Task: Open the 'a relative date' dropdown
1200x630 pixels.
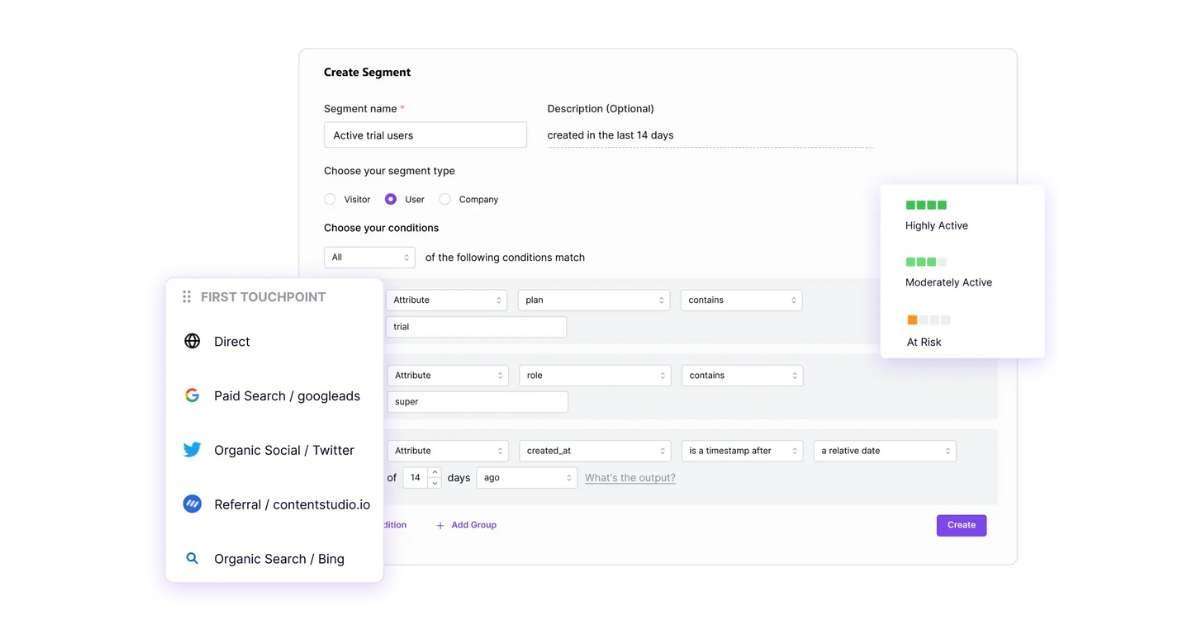Action: coord(885,451)
